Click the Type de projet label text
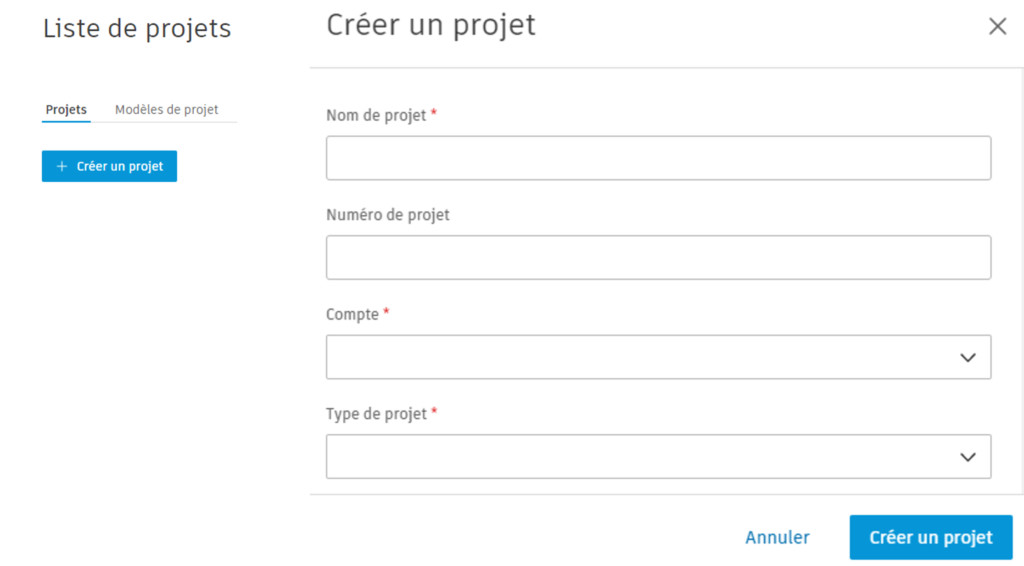The height and width of the screenshot is (566, 1024). pos(377,414)
